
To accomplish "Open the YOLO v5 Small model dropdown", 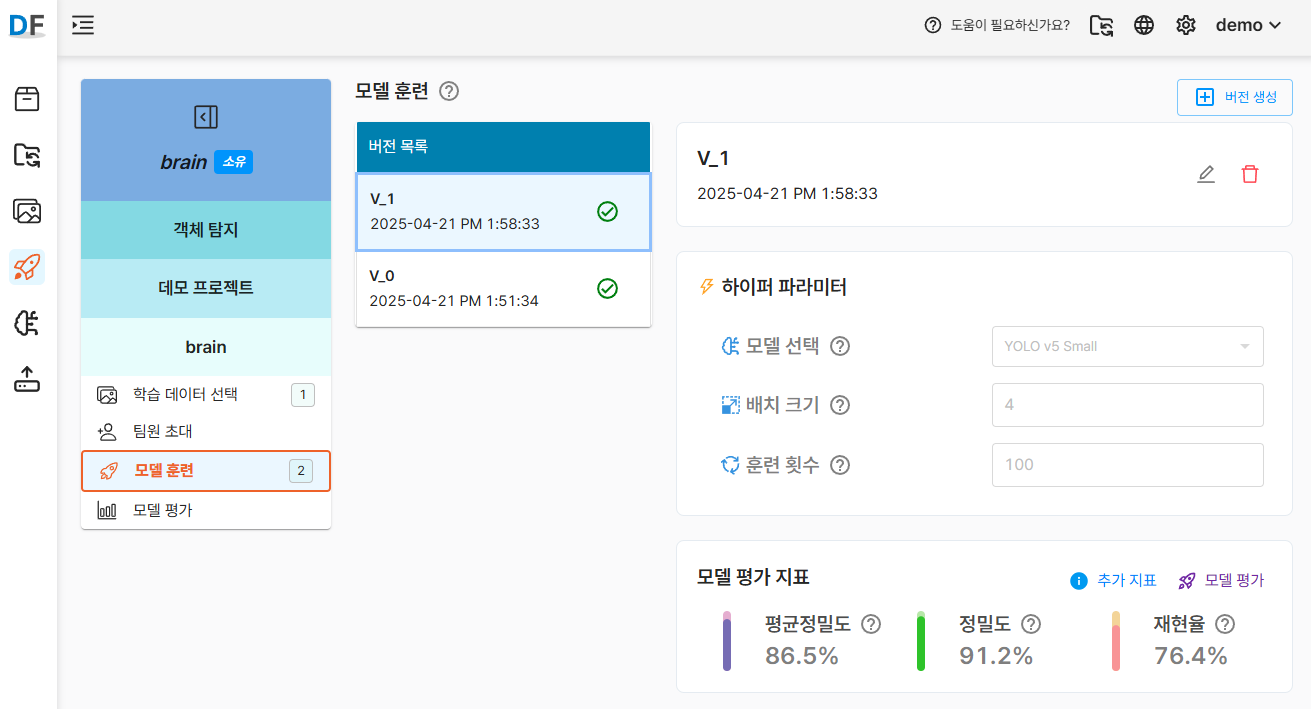I will 1127,346.
